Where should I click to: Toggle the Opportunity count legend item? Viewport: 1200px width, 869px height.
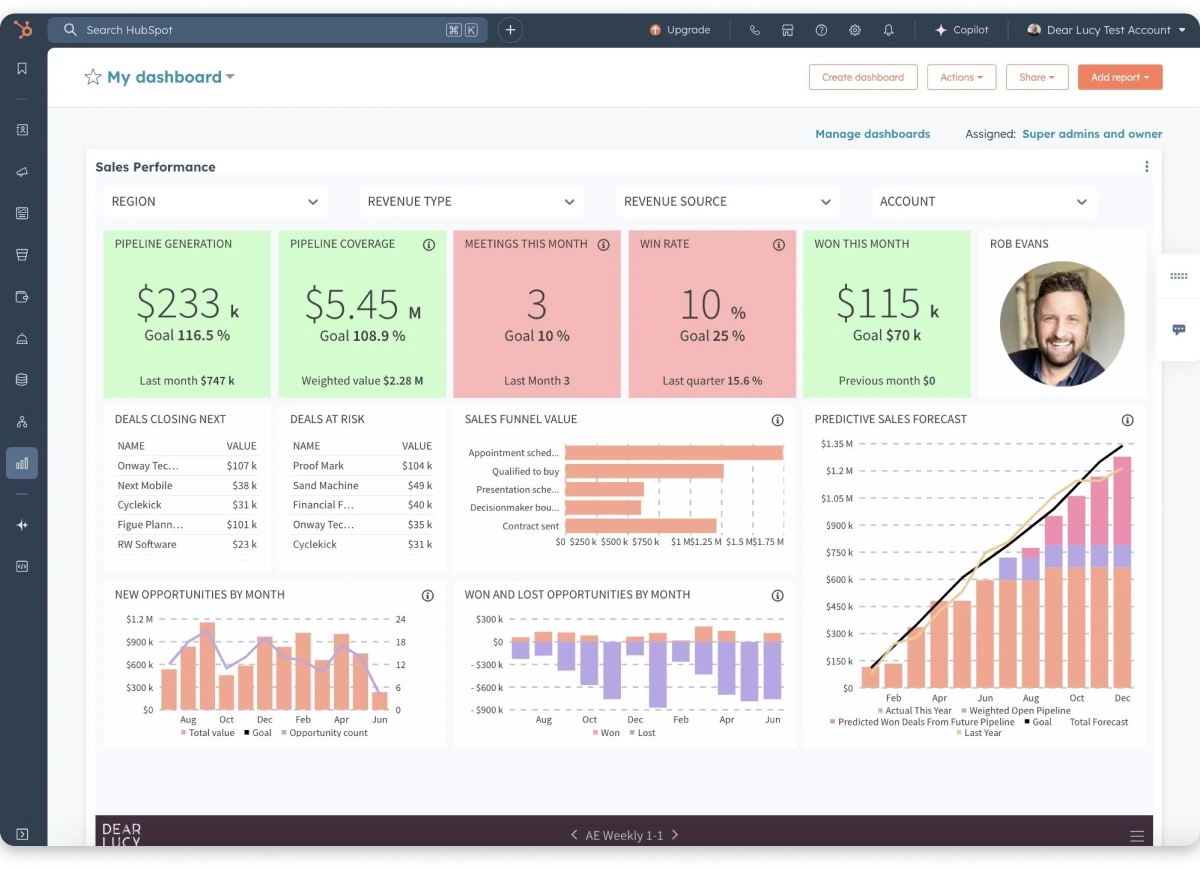tap(324, 733)
